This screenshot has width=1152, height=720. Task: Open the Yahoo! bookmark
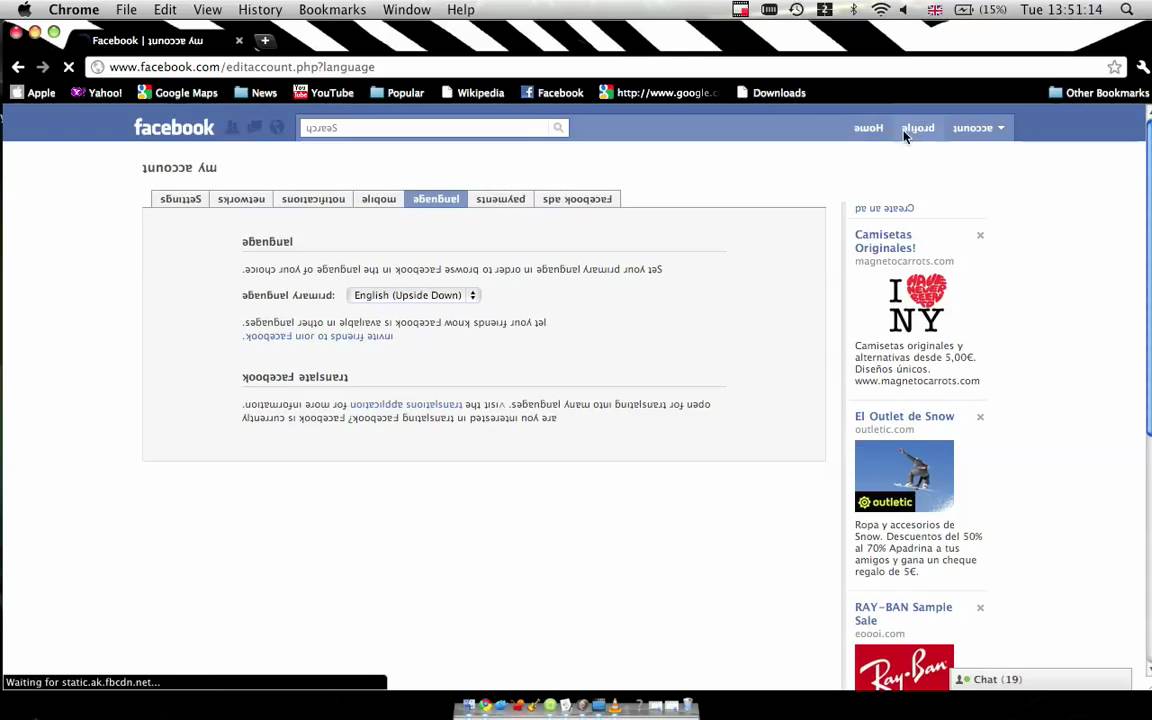click(96, 93)
